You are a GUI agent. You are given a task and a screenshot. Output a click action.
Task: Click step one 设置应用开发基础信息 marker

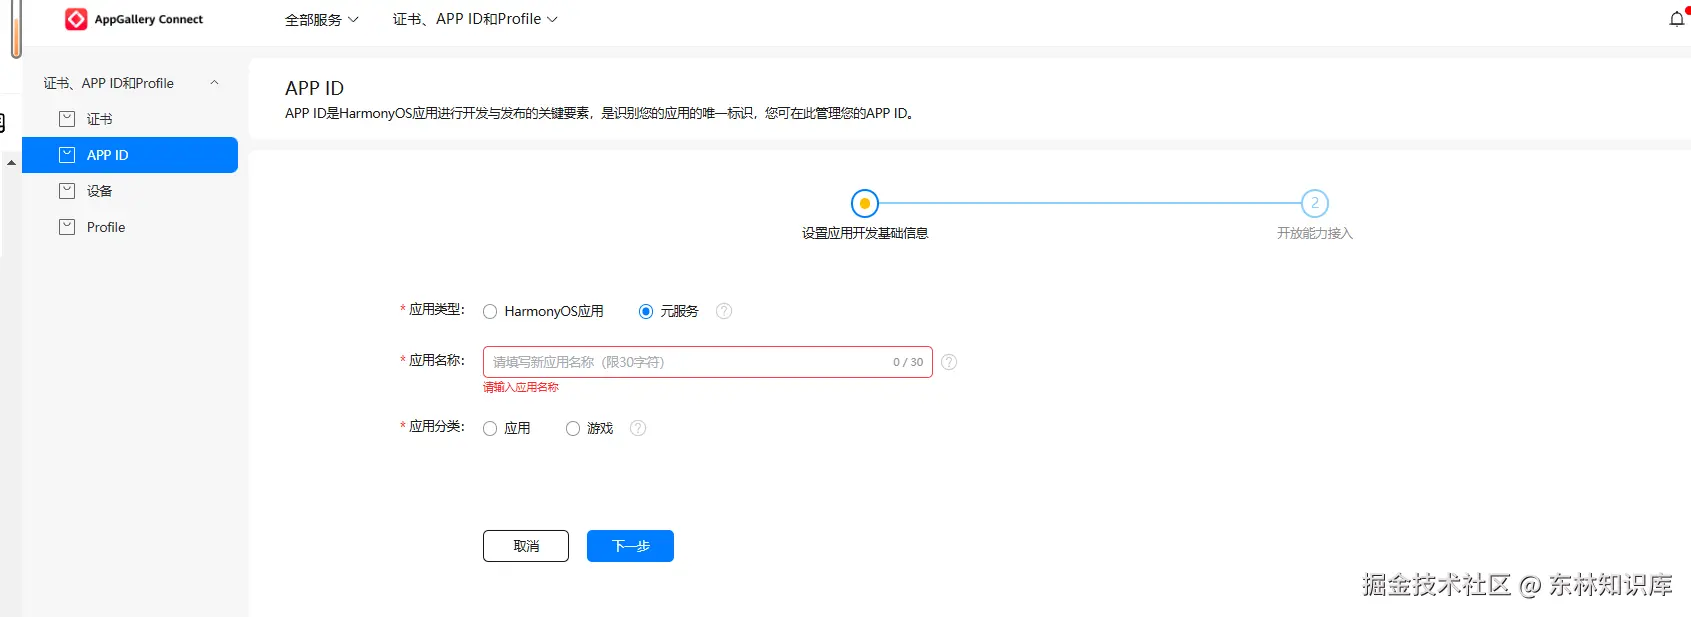click(x=865, y=204)
